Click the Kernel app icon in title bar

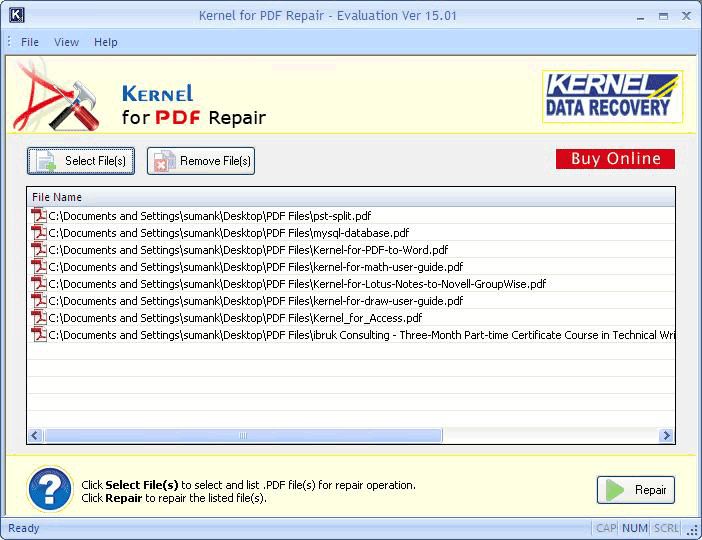click(x=15, y=15)
